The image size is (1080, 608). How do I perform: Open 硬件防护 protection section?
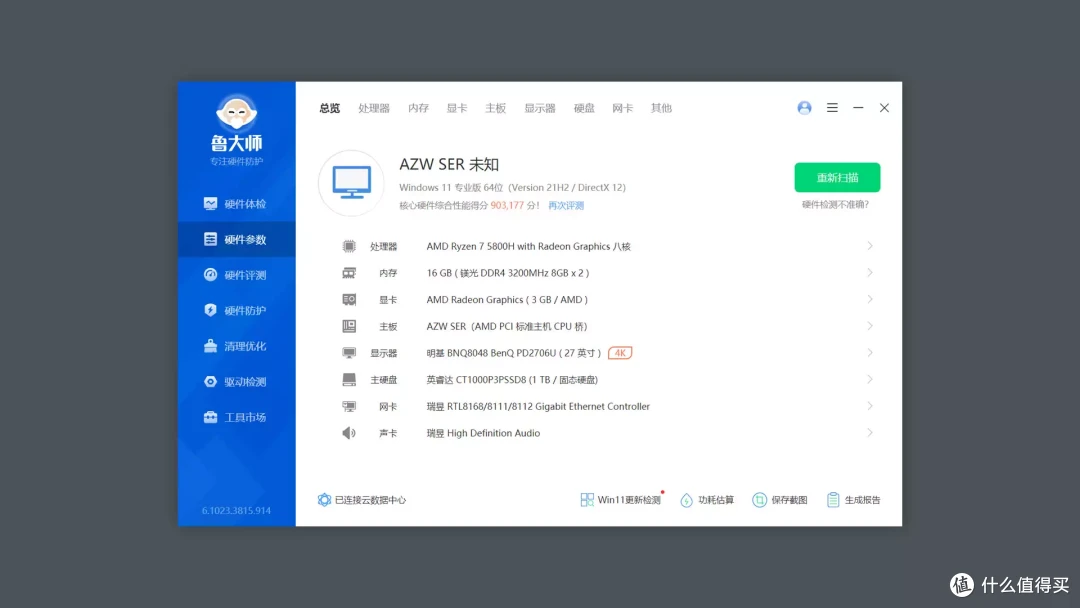click(x=236, y=311)
